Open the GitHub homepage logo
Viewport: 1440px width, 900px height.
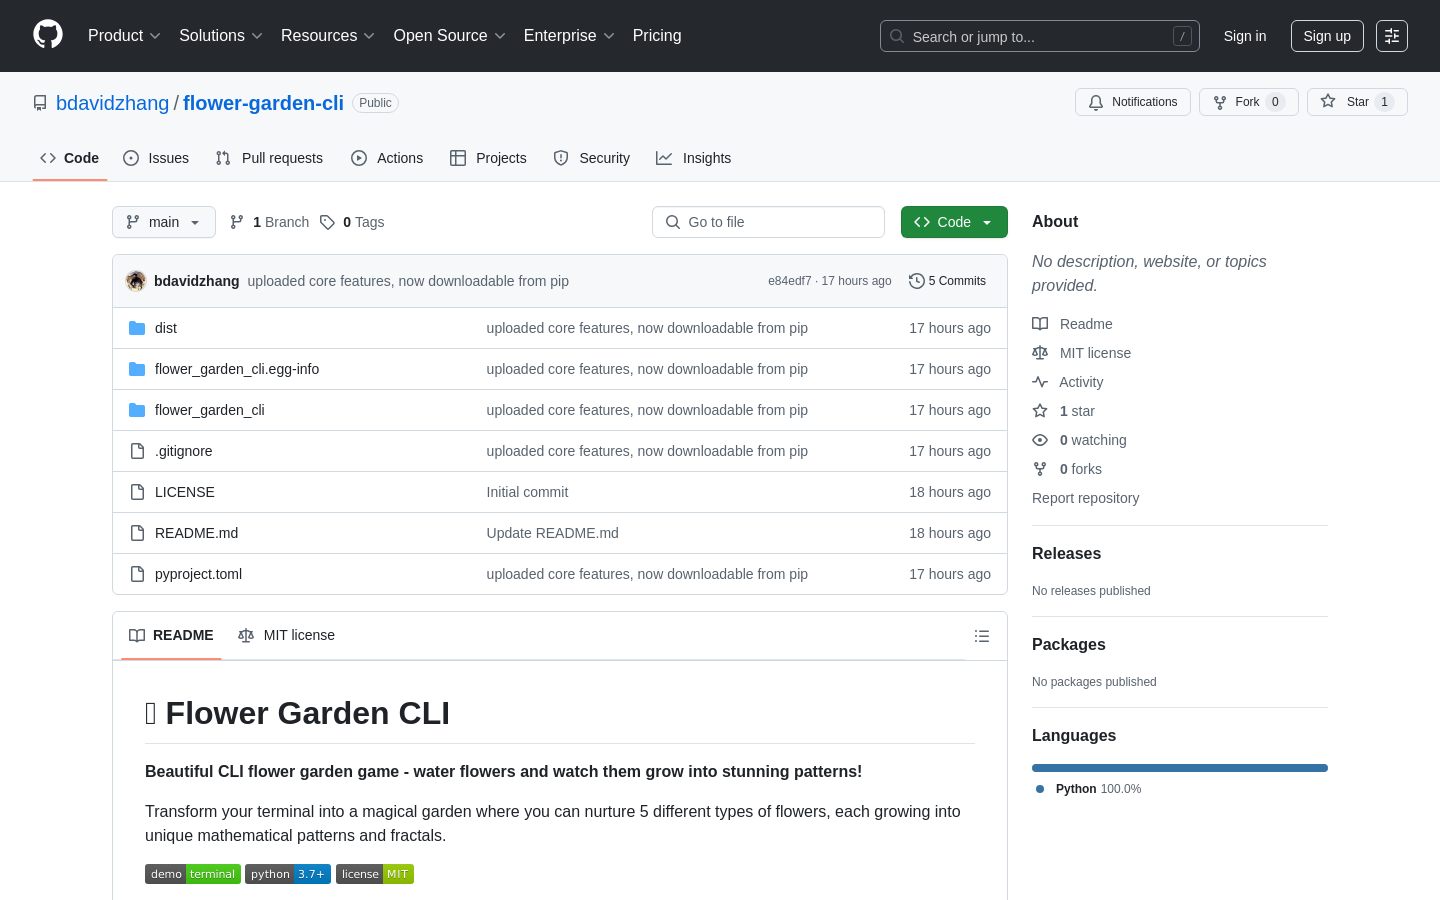[48, 35]
